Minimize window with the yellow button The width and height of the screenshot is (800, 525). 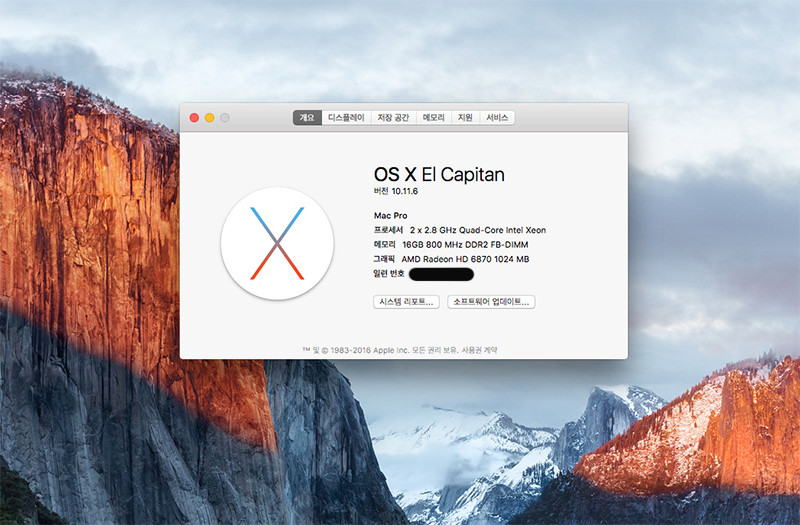point(210,118)
